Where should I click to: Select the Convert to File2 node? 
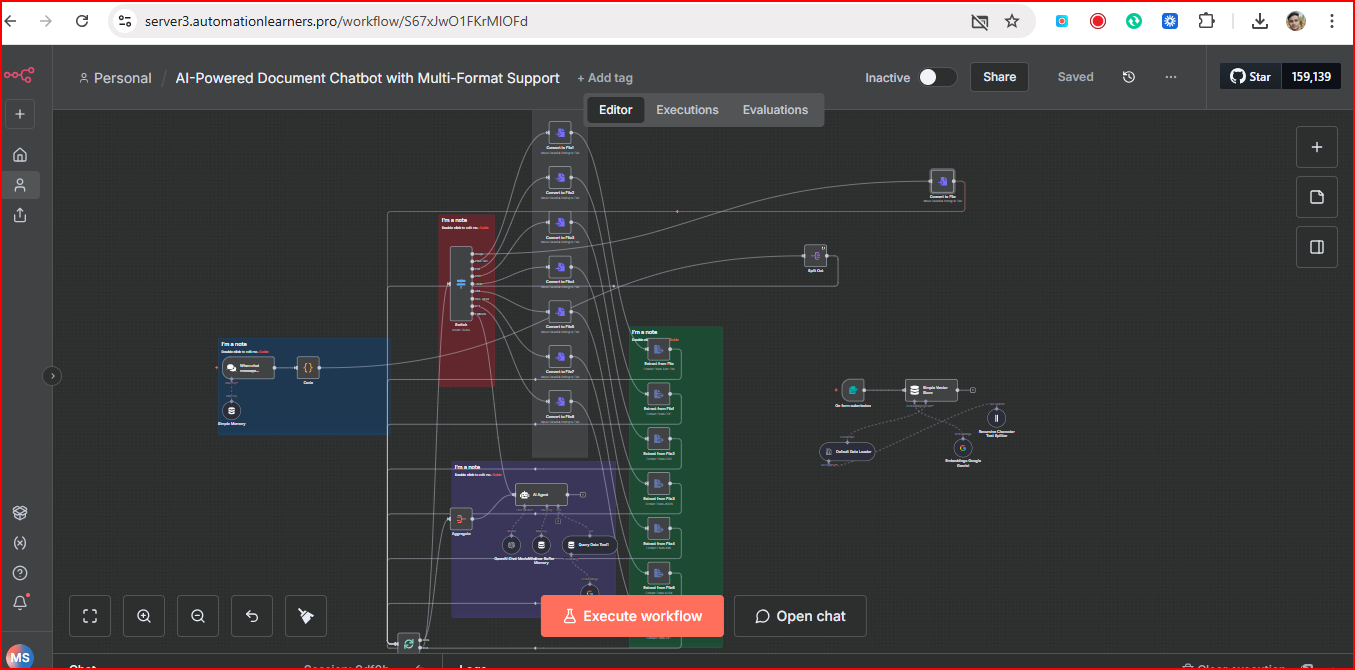click(x=560, y=177)
